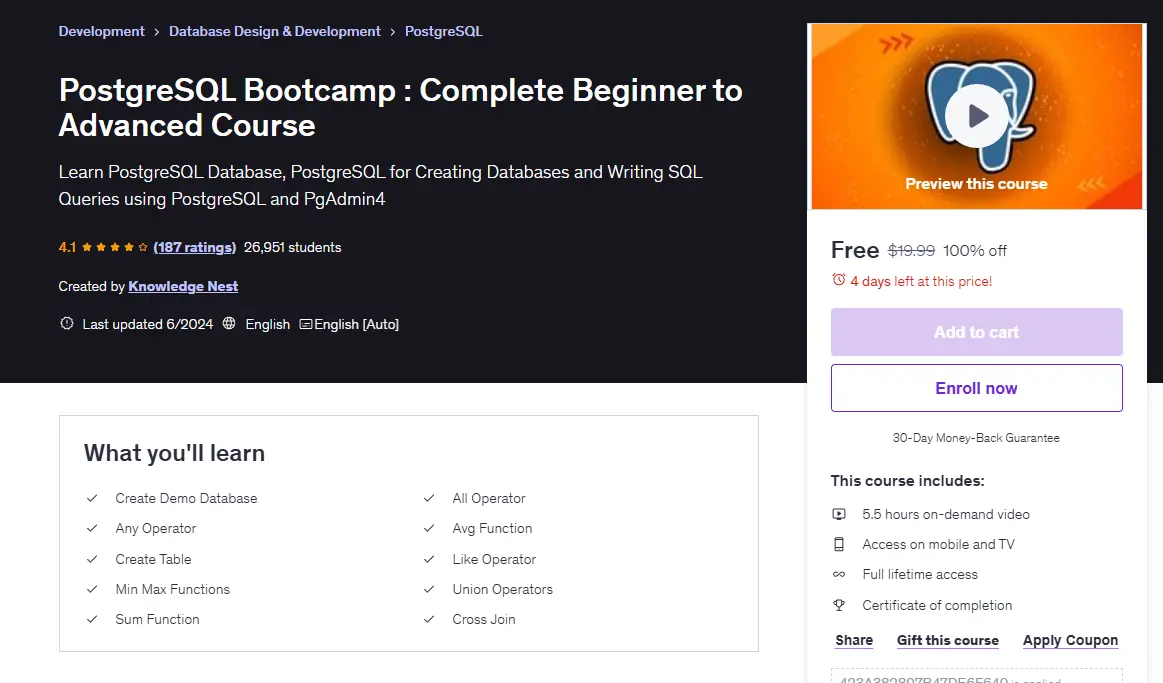The height and width of the screenshot is (683, 1163).
Task: Click the certificate trophy icon
Action: pos(839,605)
